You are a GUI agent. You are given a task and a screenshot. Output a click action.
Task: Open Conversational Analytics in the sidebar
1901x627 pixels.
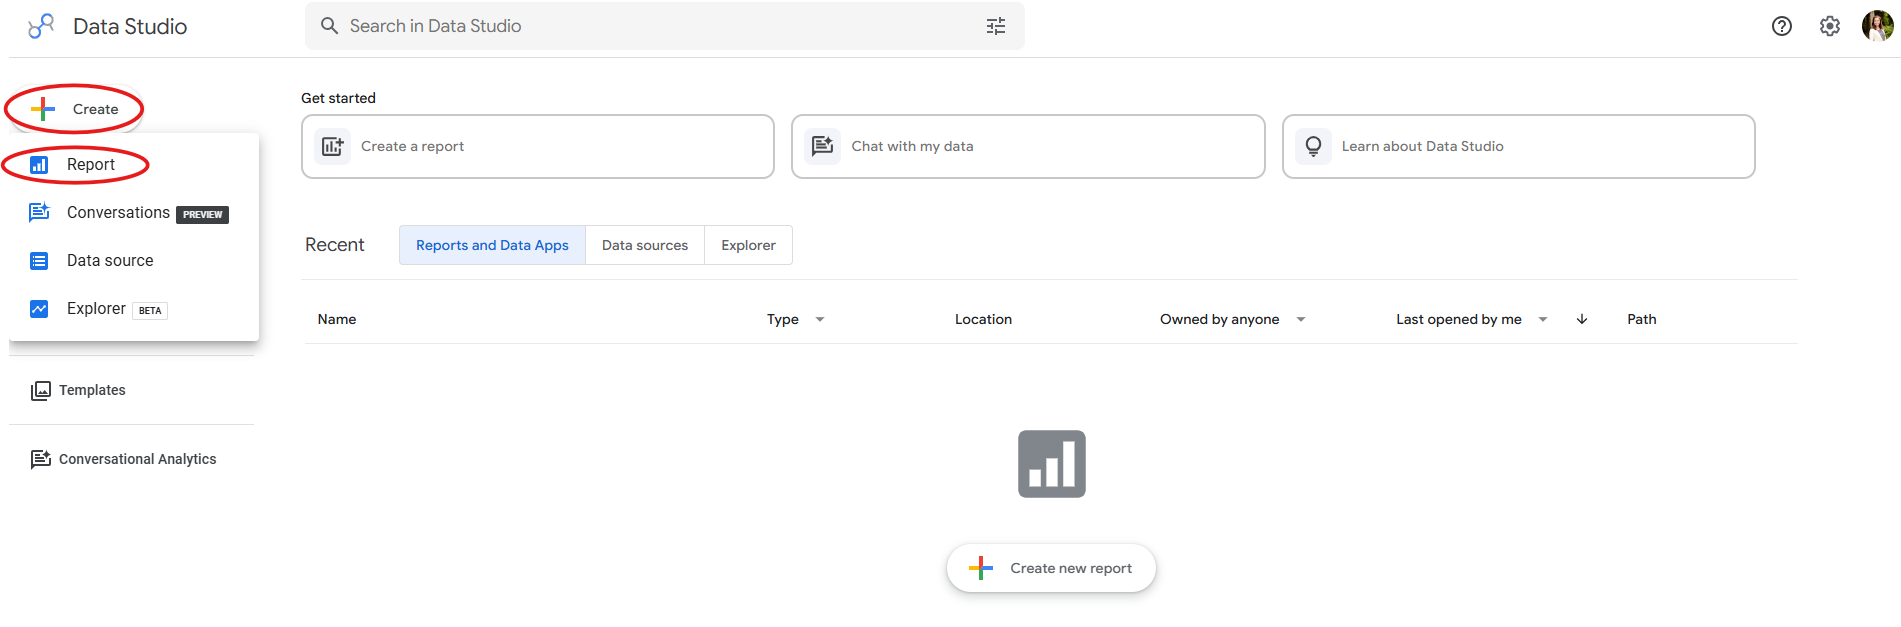pyautogui.click(x=124, y=459)
